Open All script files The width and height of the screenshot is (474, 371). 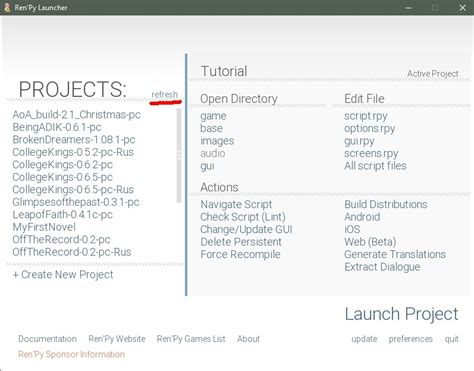point(375,166)
